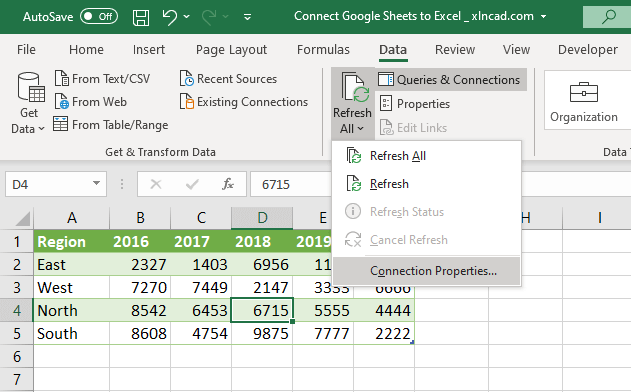This screenshot has width=631, height=392.
Task: Select row 1 header
Action: 16,241
